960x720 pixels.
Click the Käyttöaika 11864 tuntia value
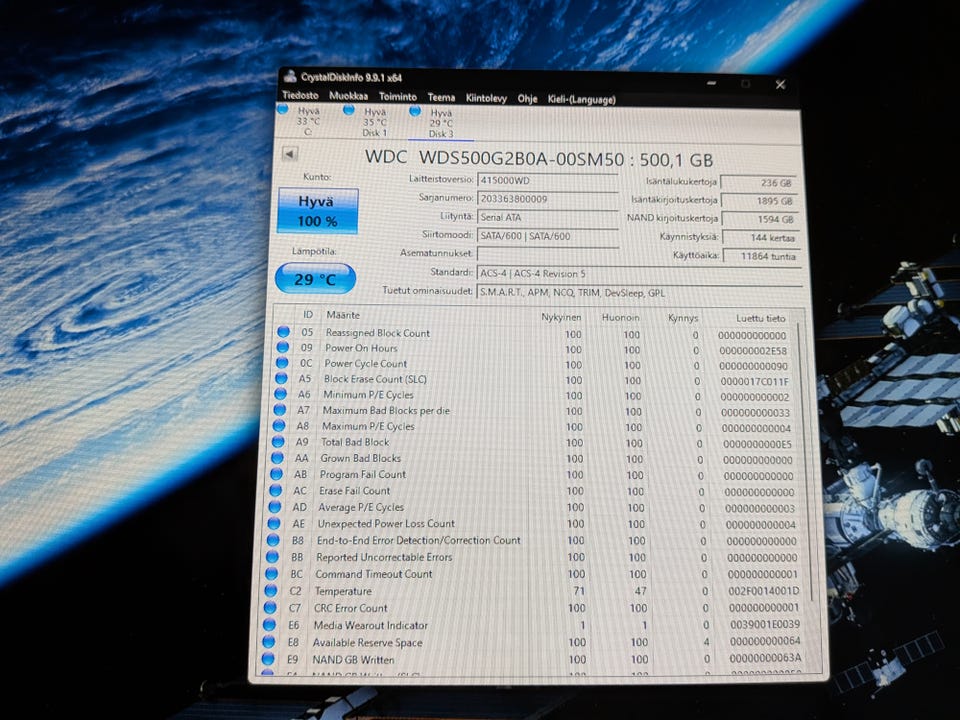pyautogui.click(x=761, y=256)
